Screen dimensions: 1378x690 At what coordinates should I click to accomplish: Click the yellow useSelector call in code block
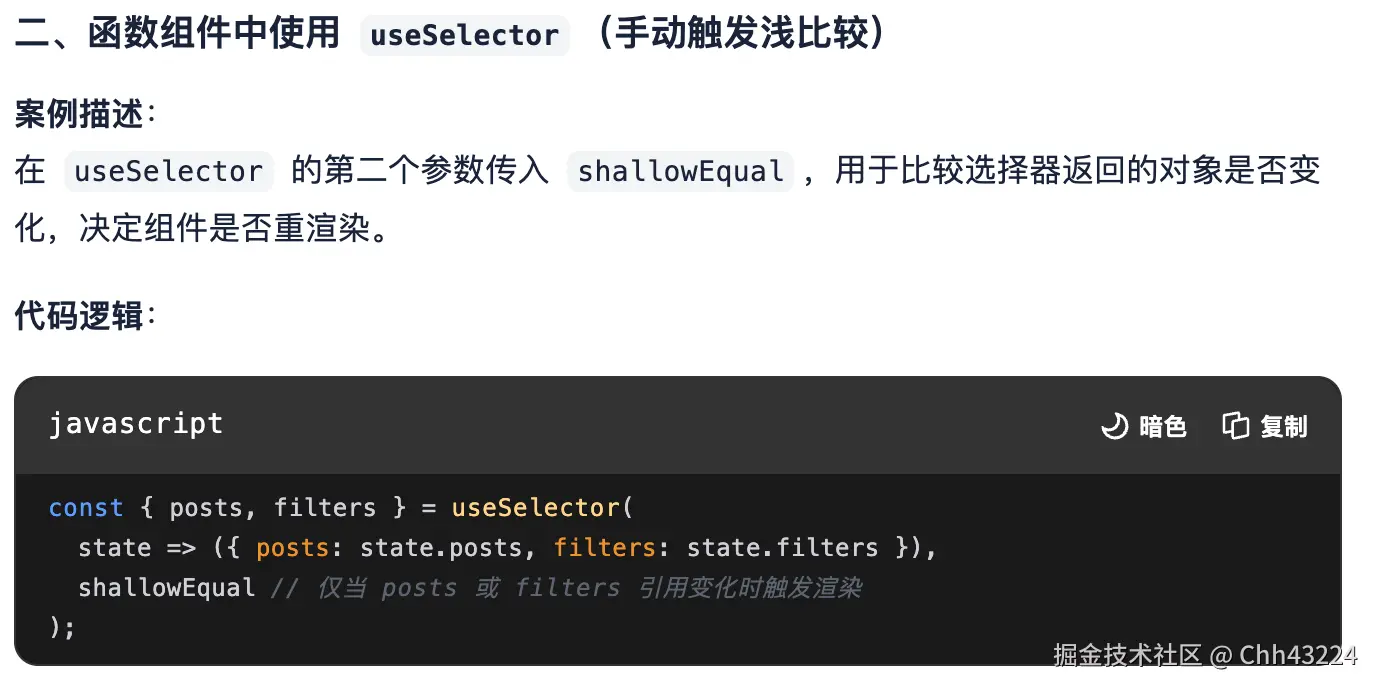click(x=536, y=508)
